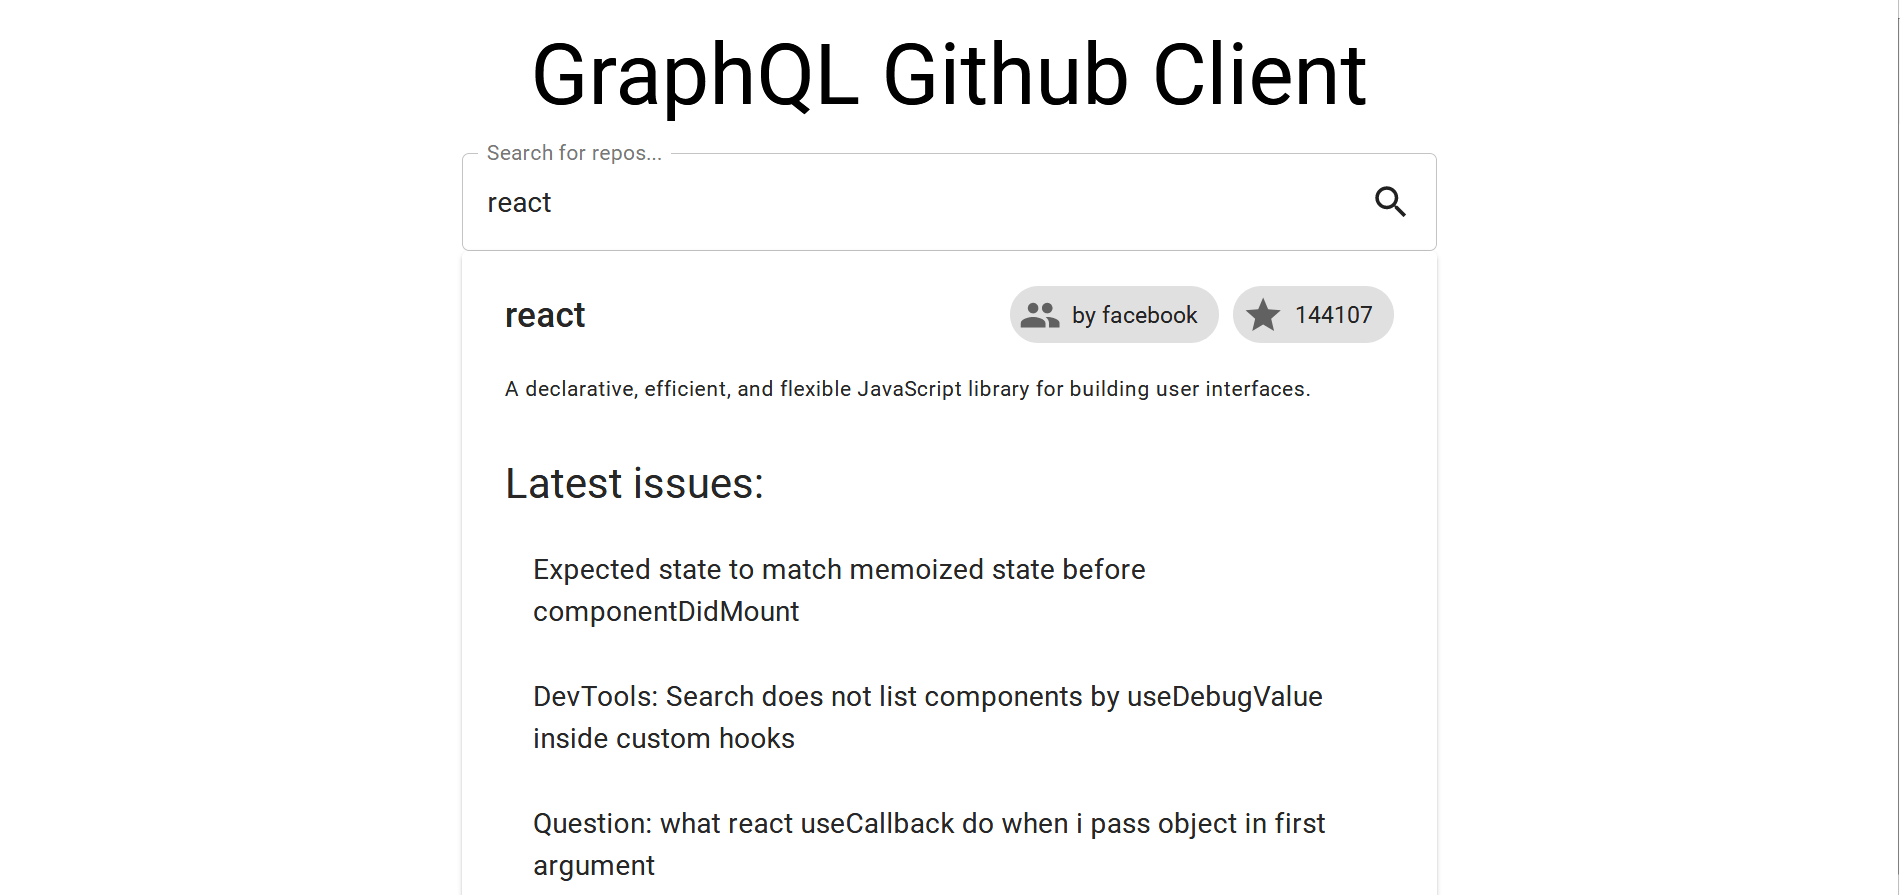Click the 'Search for repos...' field label

[574, 153]
